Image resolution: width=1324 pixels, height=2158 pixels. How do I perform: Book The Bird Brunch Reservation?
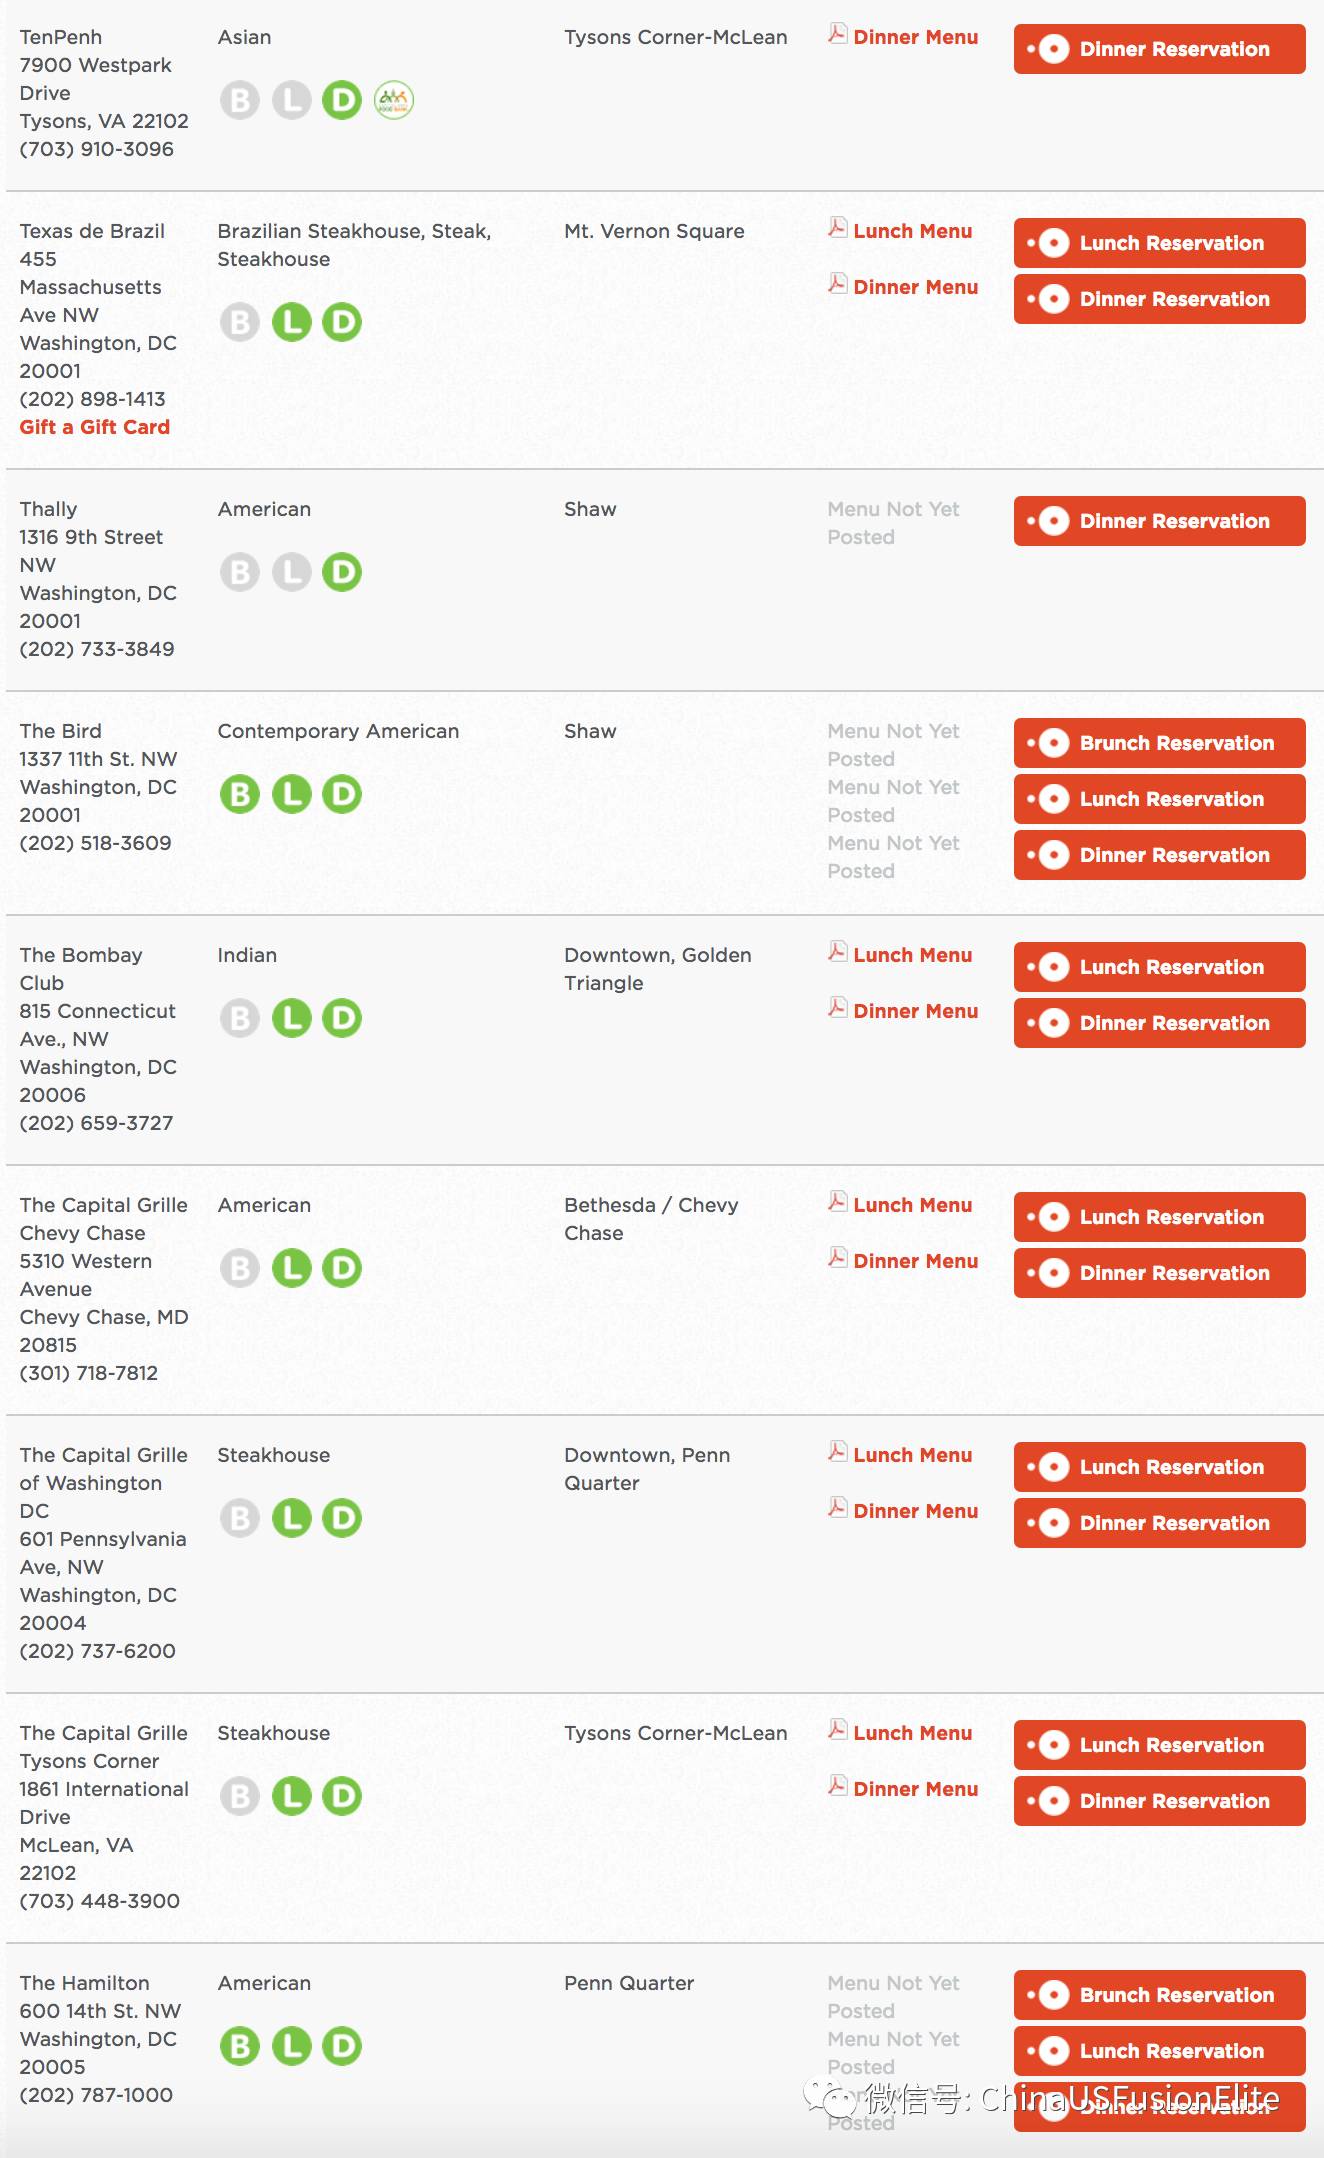(1160, 743)
